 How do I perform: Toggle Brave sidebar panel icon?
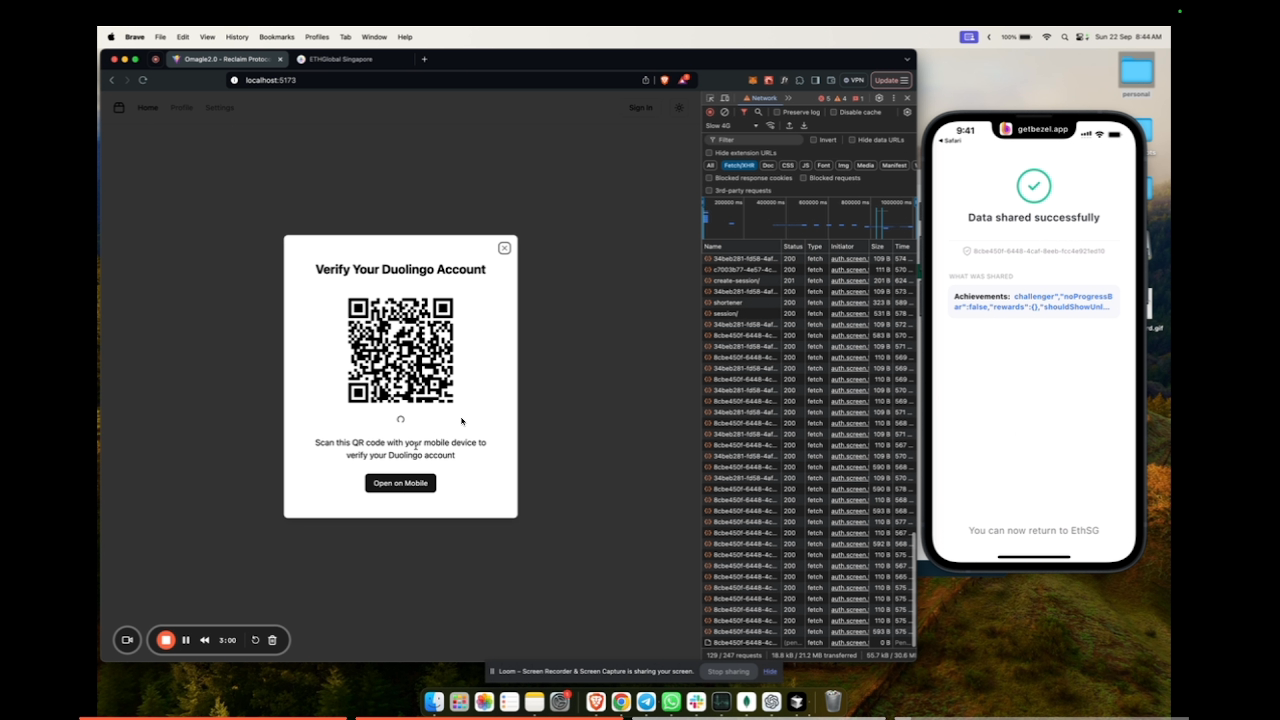click(x=815, y=80)
